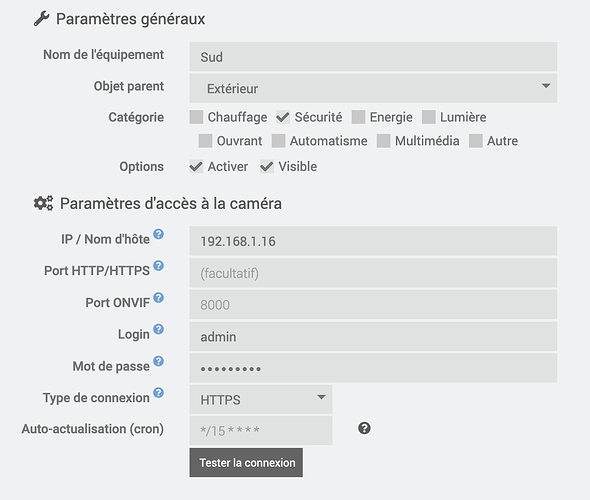Image resolution: width=590 pixels, height=500 pixels.
Task: Toggle the Activer option checkbox
Action: point(196,166)
